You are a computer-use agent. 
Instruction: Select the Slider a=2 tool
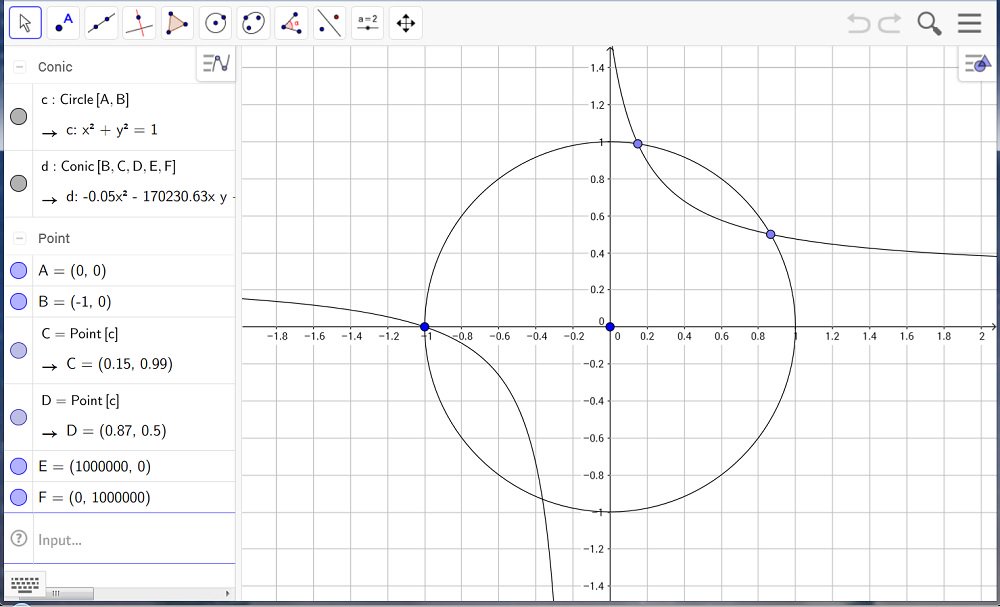(367, 24)
